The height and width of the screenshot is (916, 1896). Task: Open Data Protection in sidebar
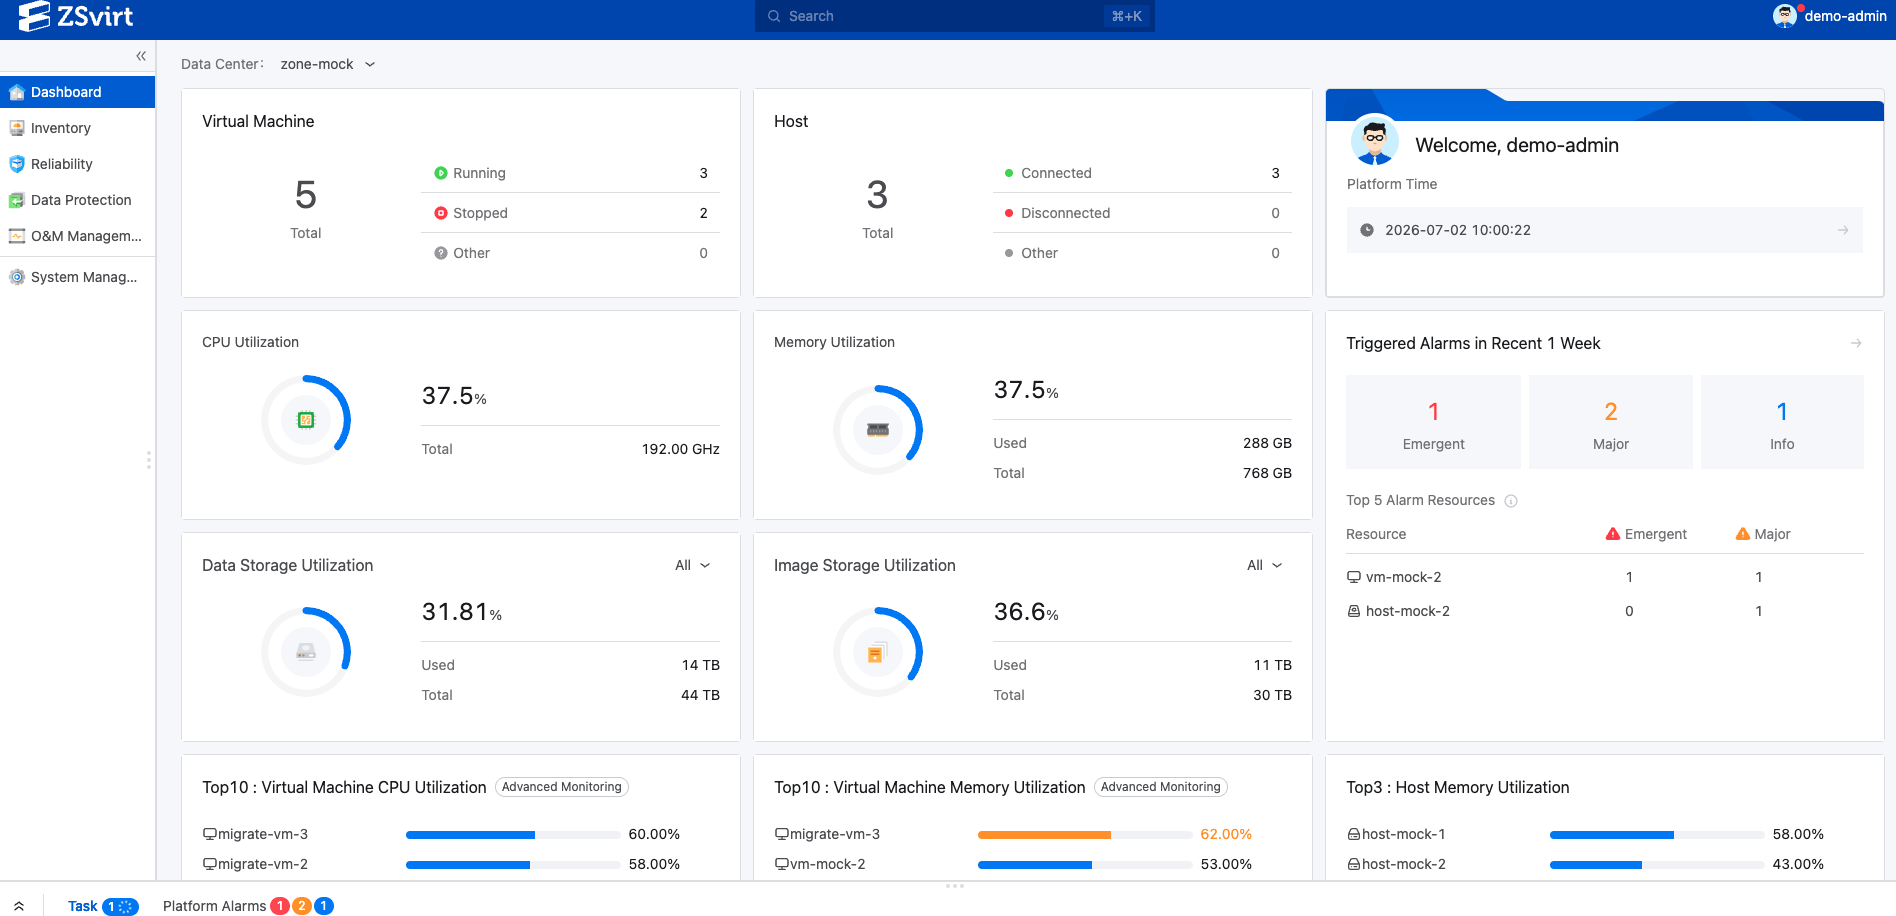78,200
